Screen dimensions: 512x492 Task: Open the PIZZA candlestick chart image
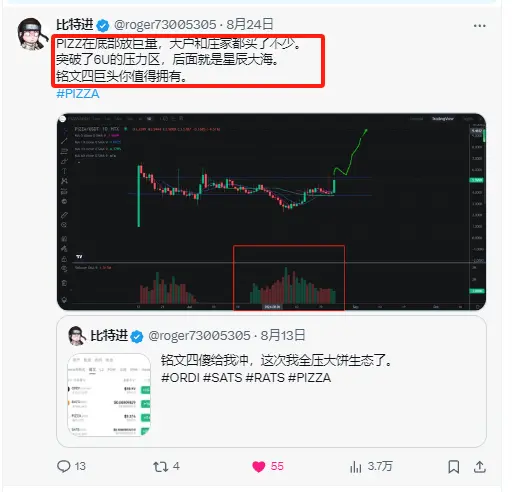click(x=271, y=212)
